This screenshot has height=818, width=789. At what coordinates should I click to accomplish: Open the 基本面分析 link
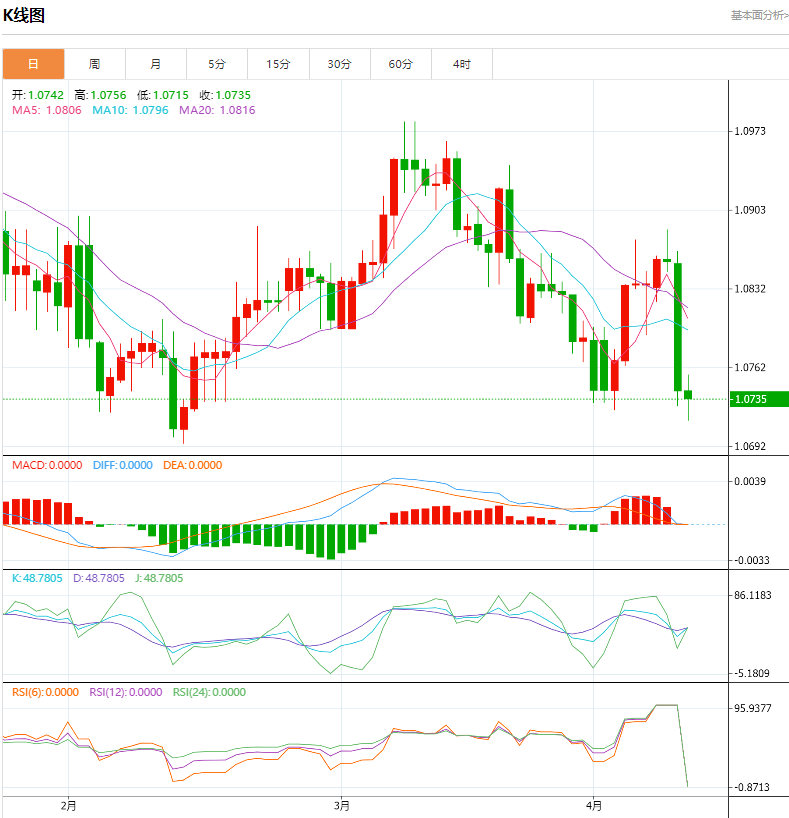coord(758,15)
